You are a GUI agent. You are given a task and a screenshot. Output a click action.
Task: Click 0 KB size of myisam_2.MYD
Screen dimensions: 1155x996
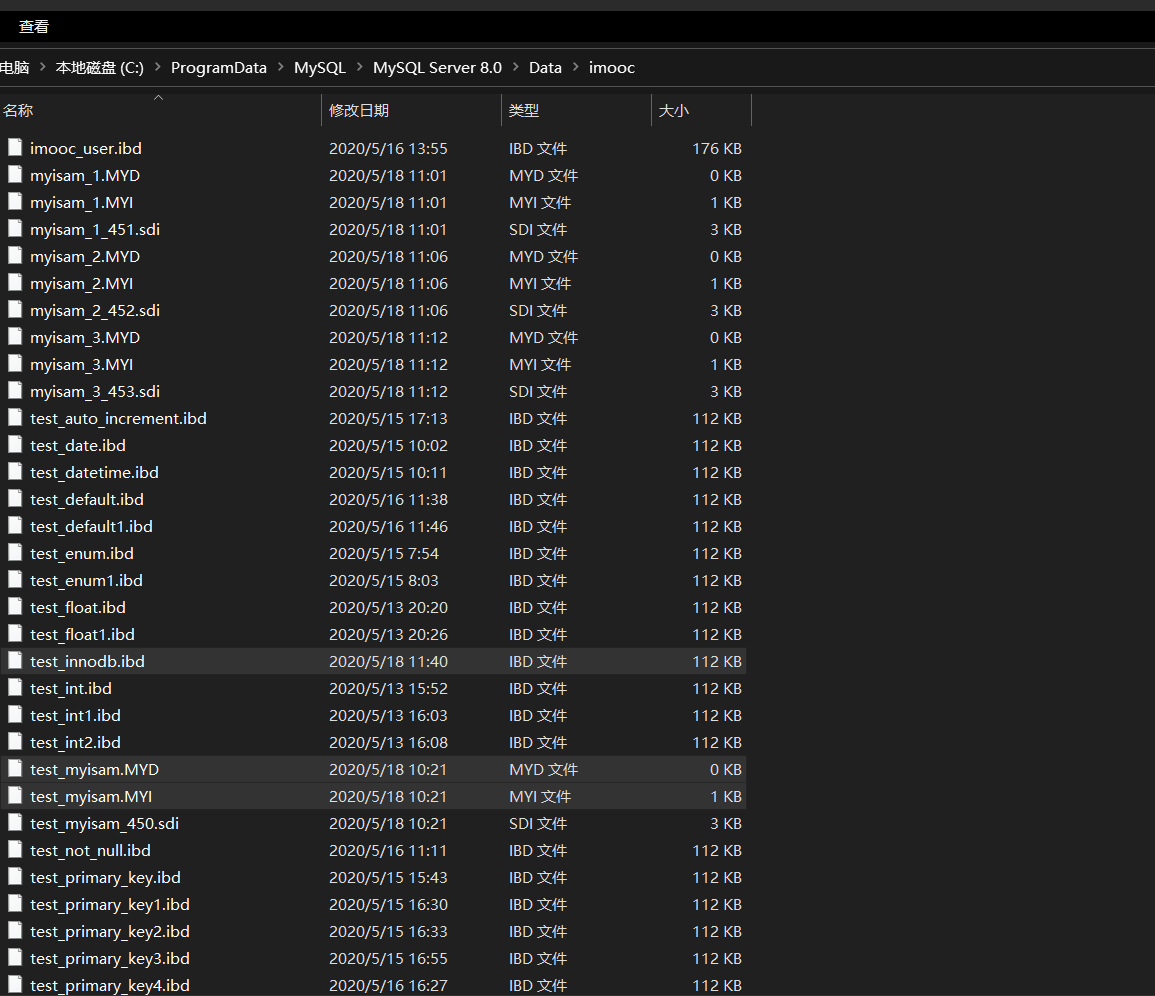(x=726, y=256)
